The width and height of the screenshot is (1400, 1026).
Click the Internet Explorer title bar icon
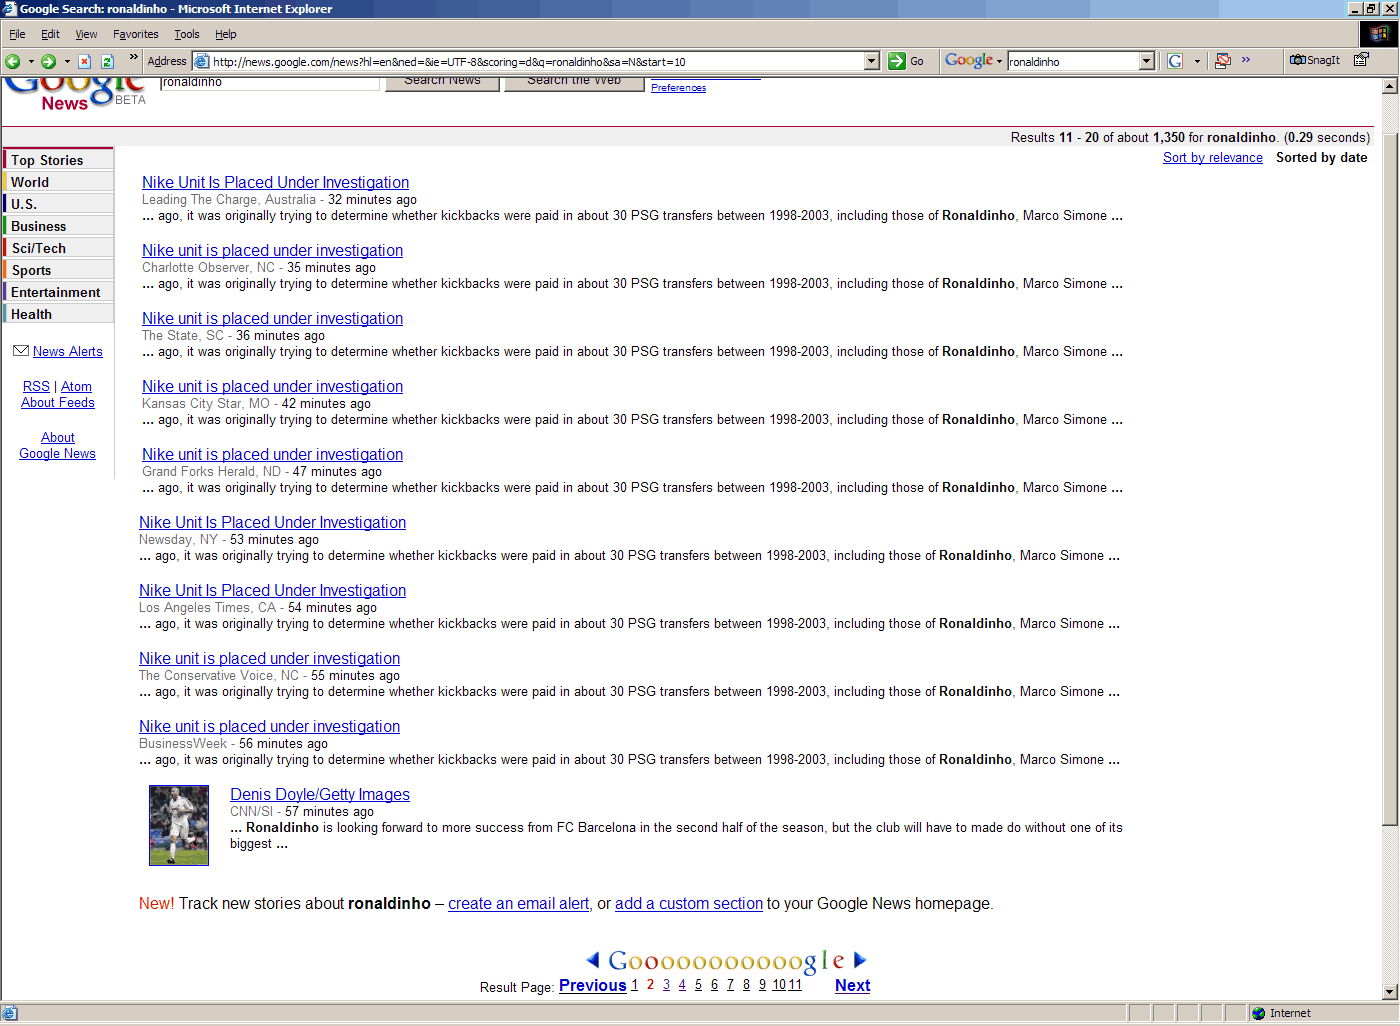click(10, 9)
